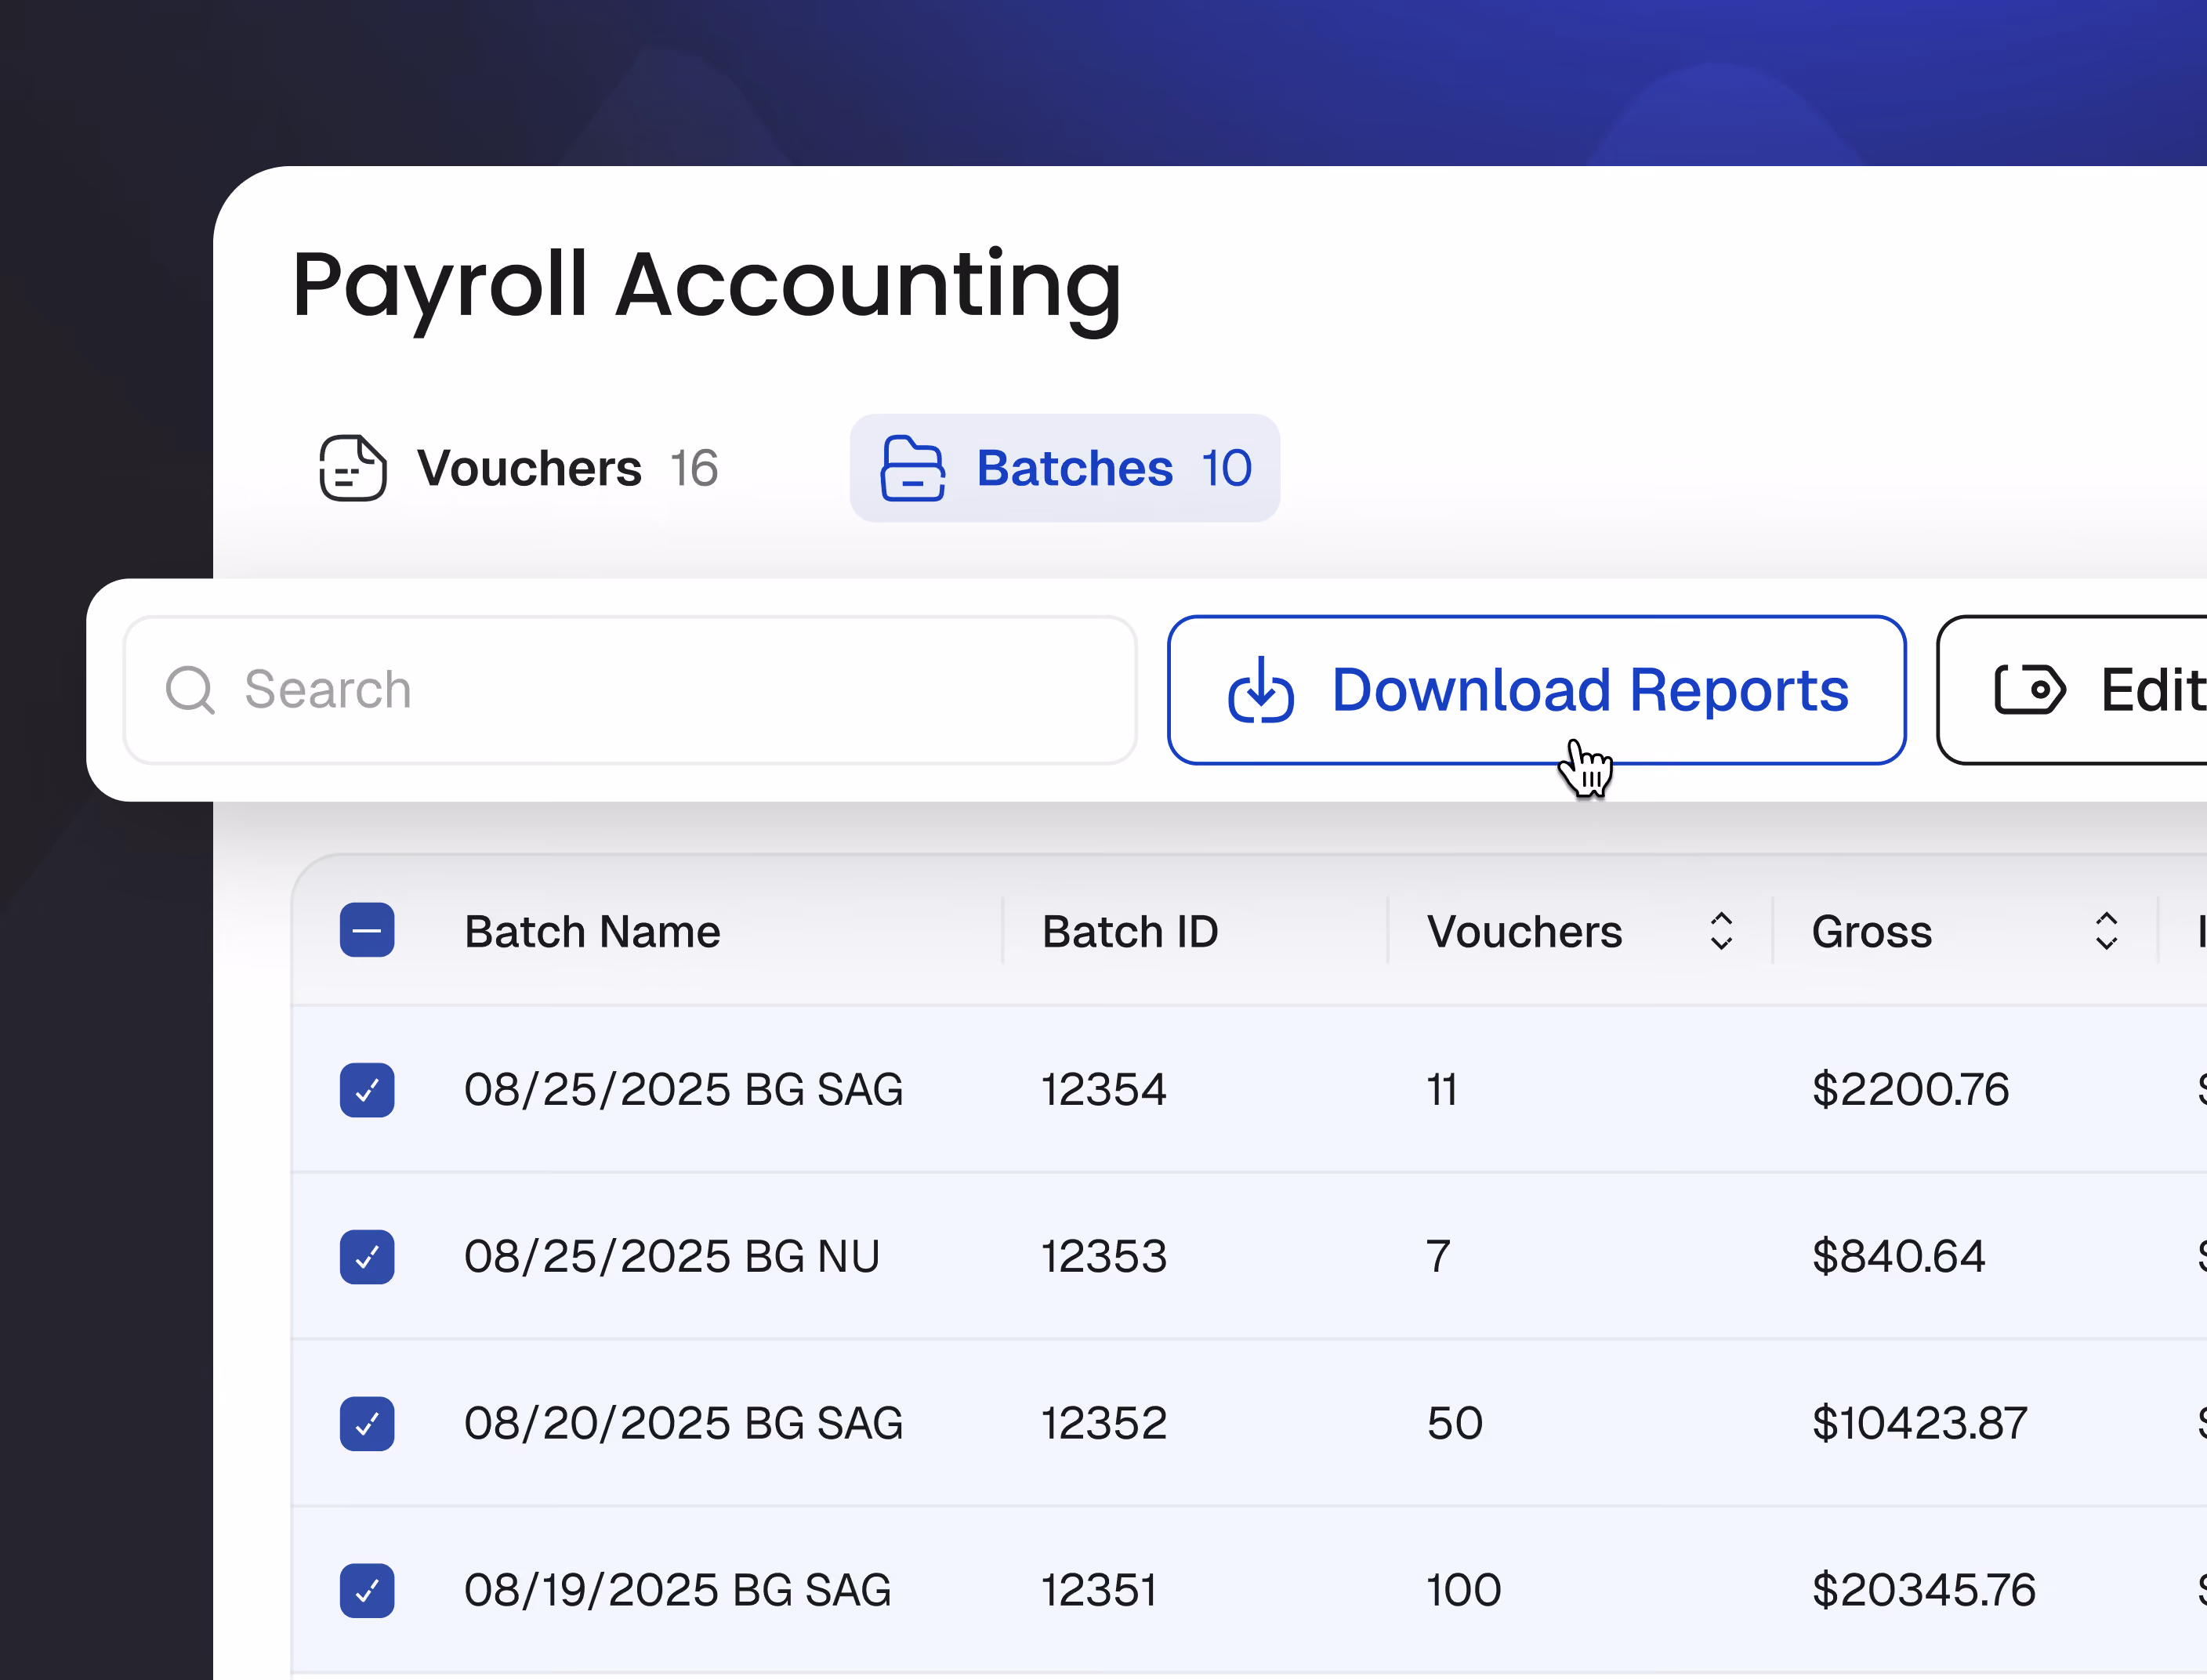This screenshot has width=2207, height=1680.
Task: Click batch ID 12353
Action: tap(1104, 1257)
